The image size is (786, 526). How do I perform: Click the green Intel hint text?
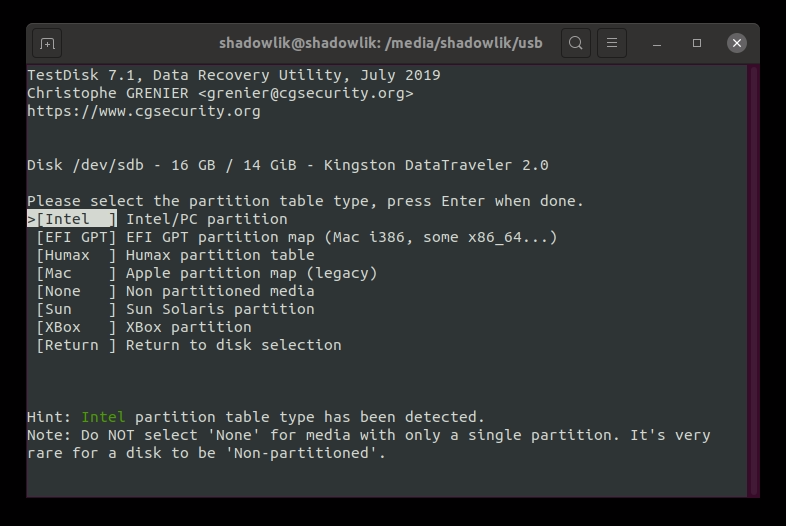pos(103,417)
